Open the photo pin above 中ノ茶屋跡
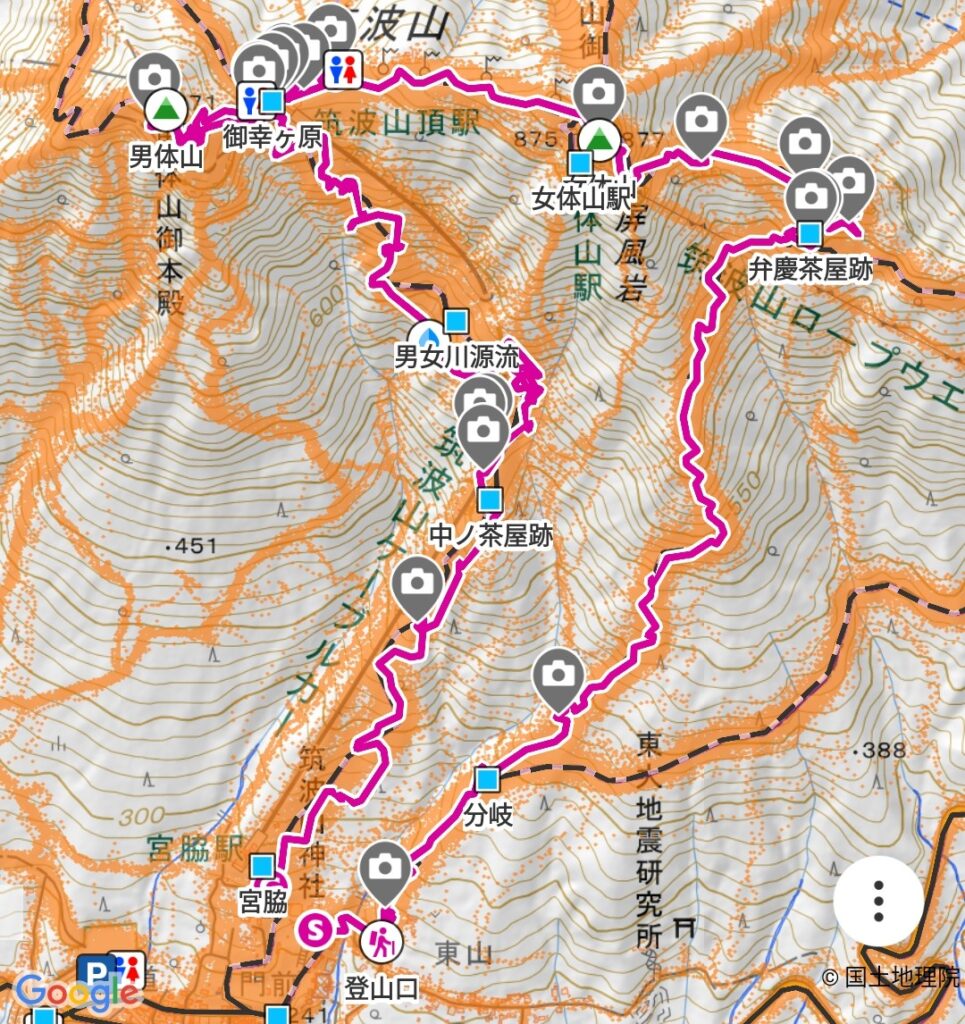The image size is (965, 1024). point(484,432)
